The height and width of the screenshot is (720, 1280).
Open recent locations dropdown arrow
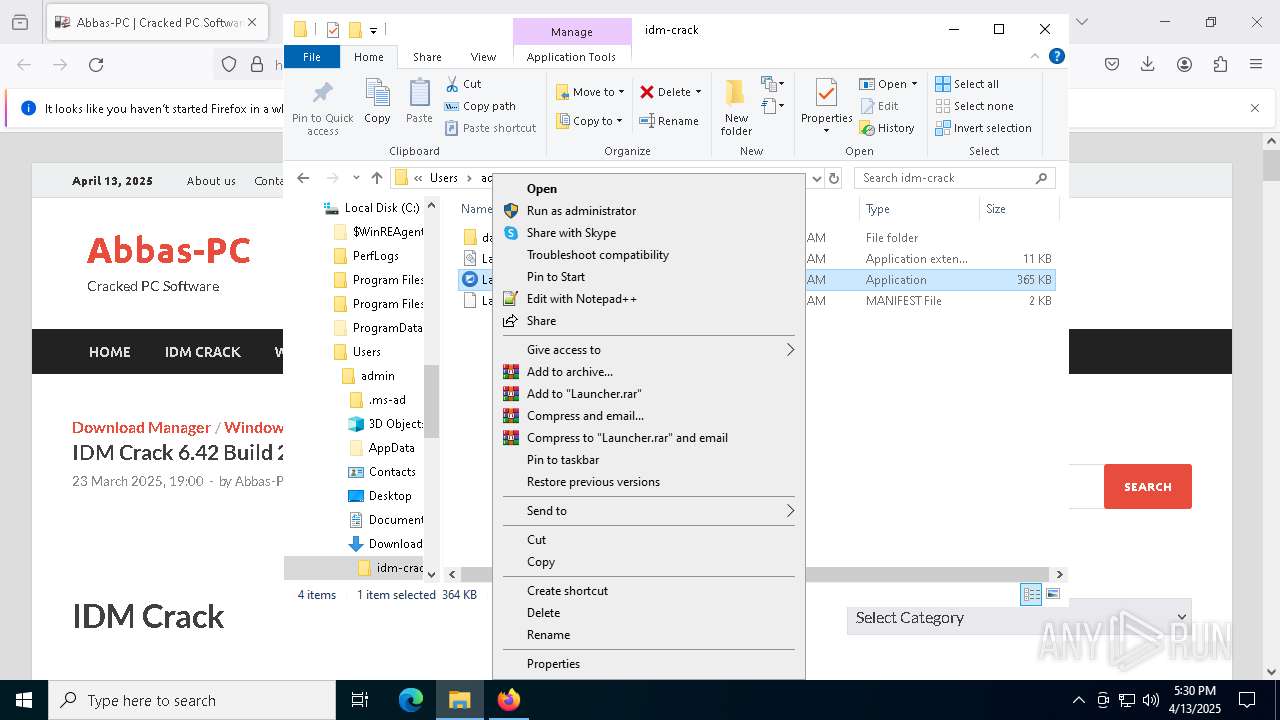[356, 178]
